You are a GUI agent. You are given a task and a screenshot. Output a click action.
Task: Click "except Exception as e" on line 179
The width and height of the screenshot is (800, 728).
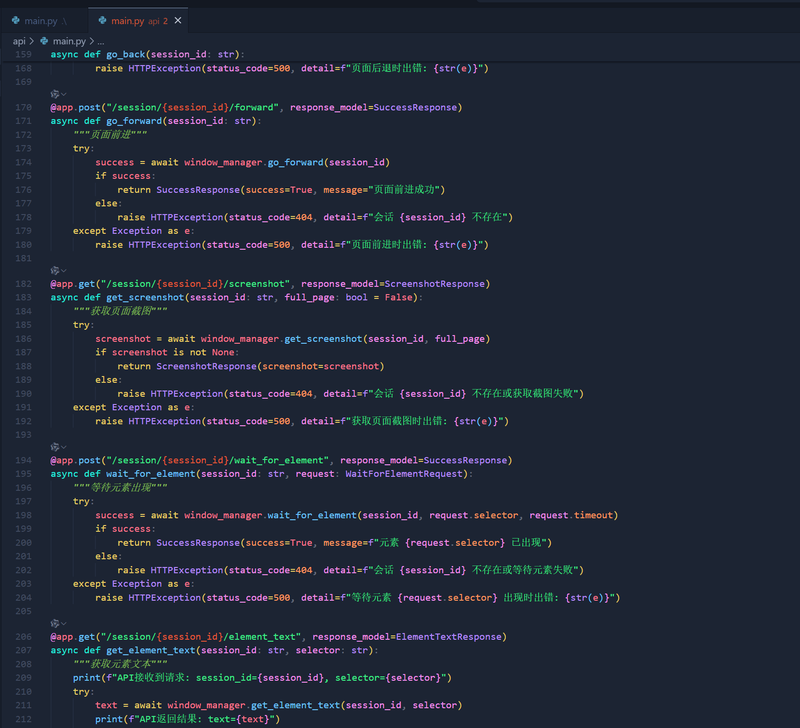132,231
